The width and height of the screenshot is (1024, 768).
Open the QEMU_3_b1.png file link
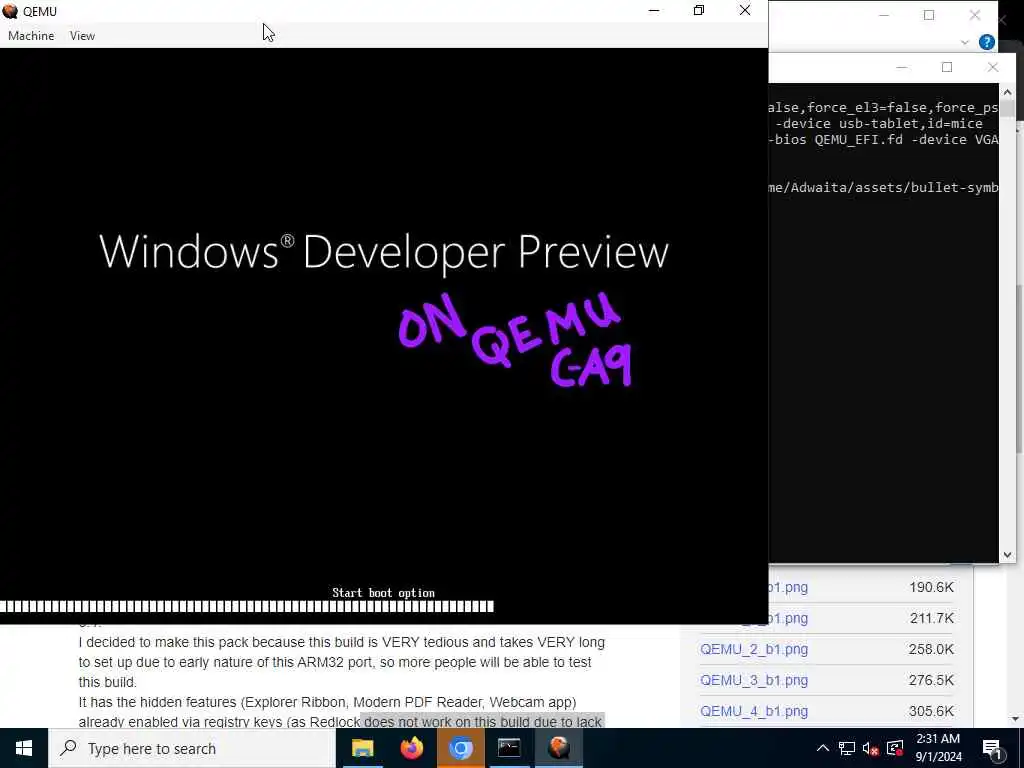(x=754, y=680)
